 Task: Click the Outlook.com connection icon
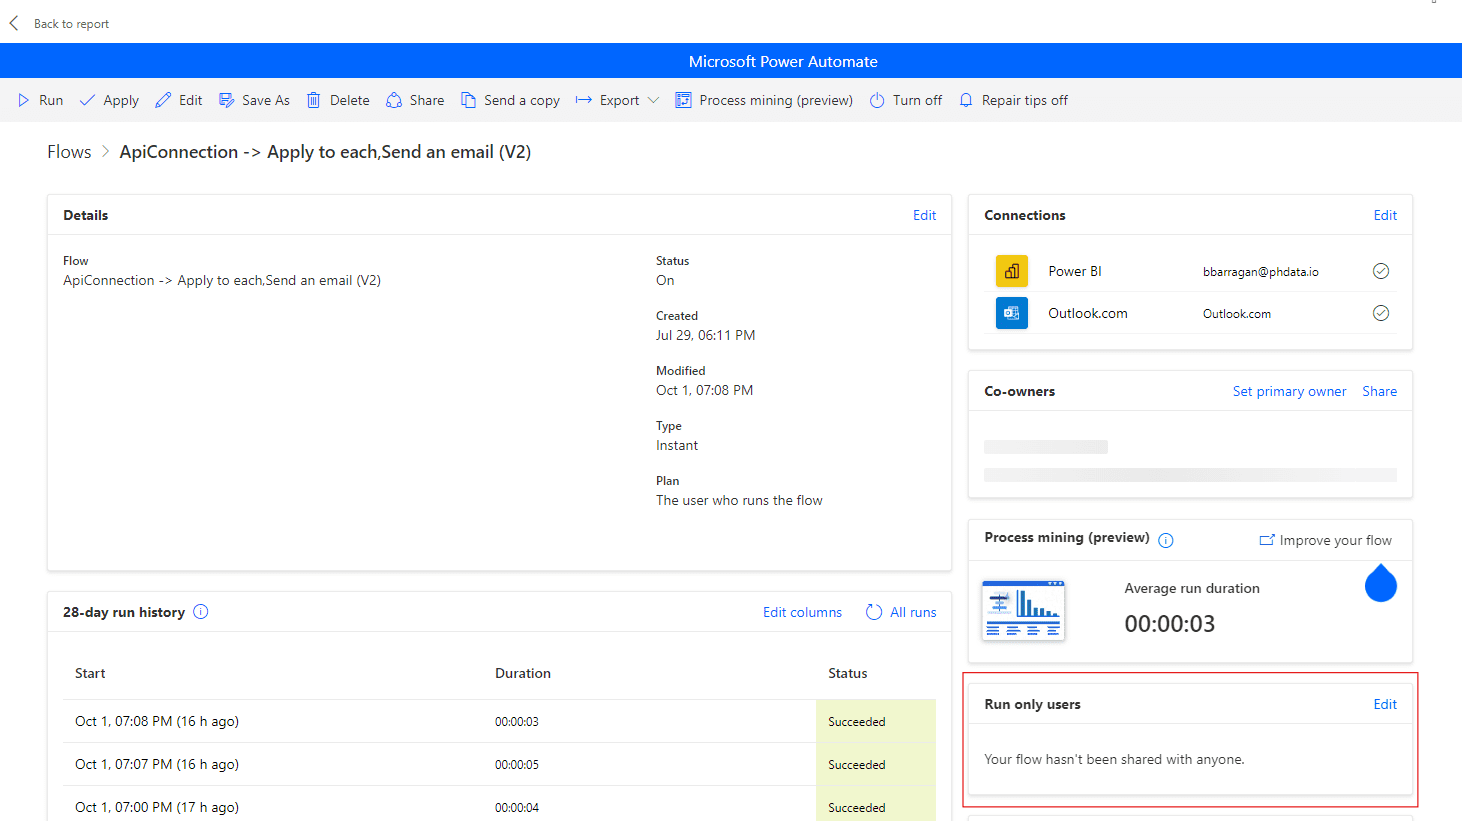(1012, 313)
